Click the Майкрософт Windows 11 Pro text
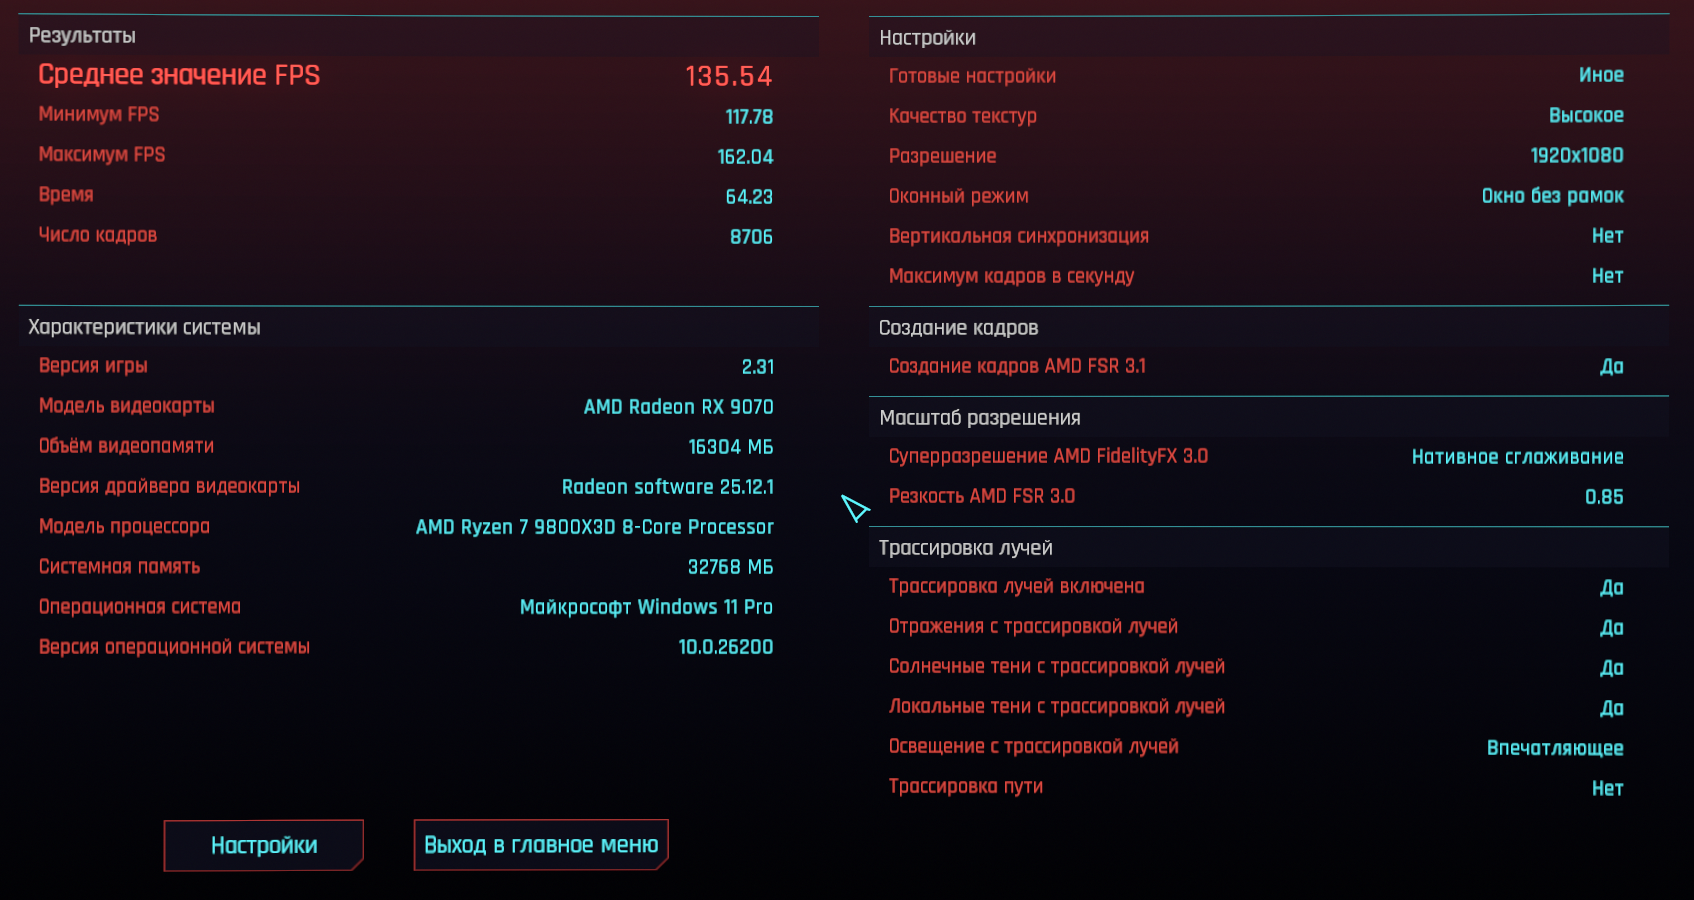The width and height of the screenshot is (1694, 900). [x=646, y=607]
